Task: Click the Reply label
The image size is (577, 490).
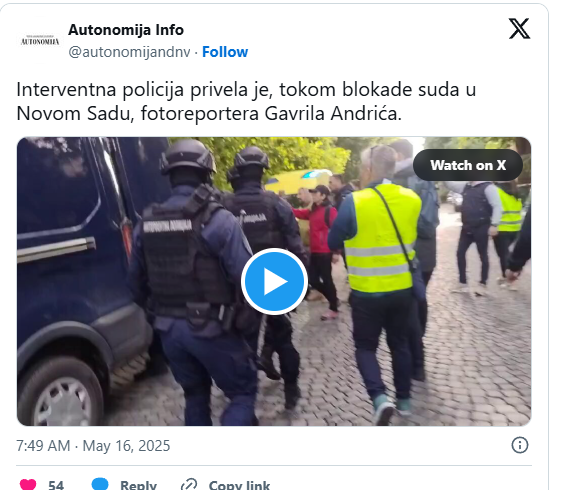Action: coord(138,485)
